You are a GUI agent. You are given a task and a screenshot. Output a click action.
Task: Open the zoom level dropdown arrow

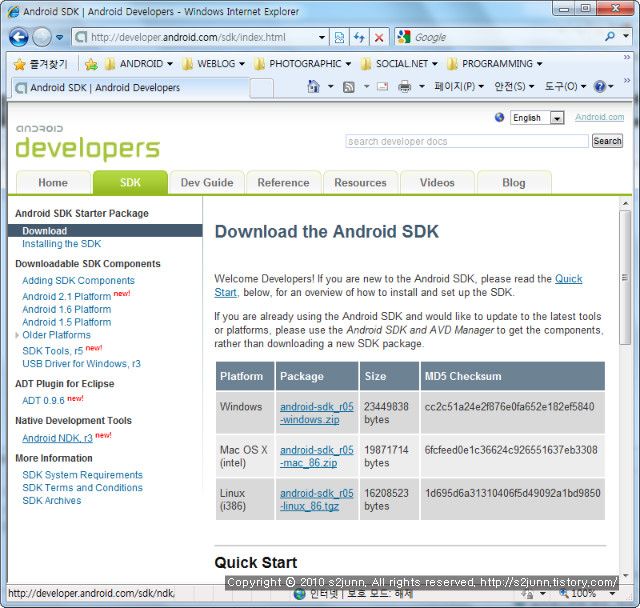pyautogui.click(x=612, y=593)
